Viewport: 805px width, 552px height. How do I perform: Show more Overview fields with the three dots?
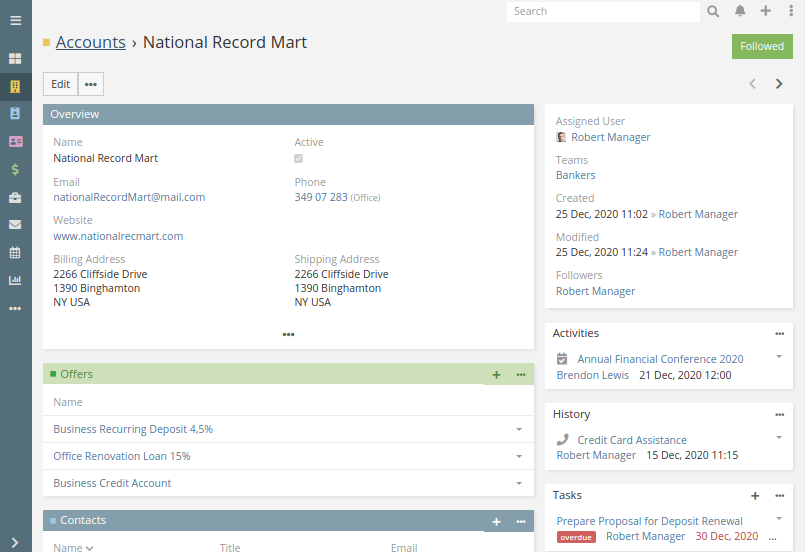click(289, 335)
